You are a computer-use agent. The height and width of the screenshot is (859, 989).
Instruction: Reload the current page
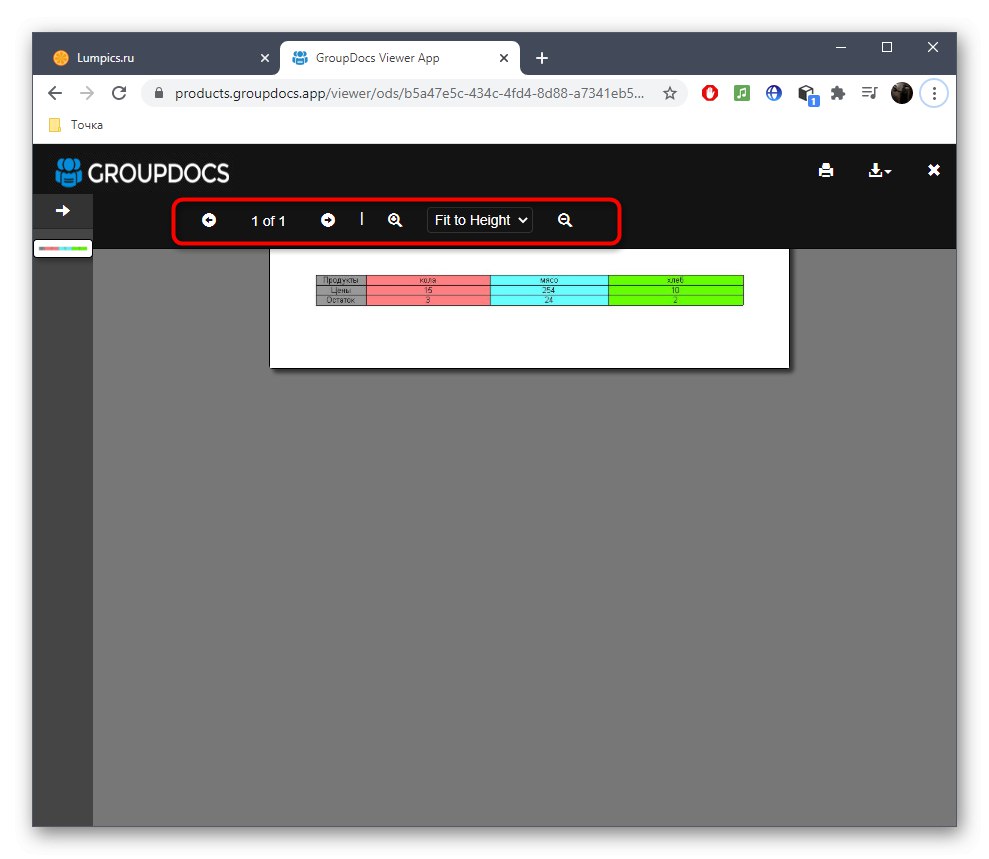click(119, 93)
